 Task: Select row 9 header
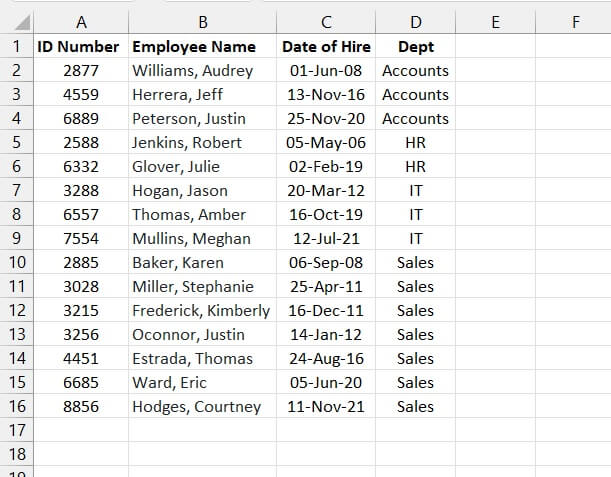pos(16,238)
